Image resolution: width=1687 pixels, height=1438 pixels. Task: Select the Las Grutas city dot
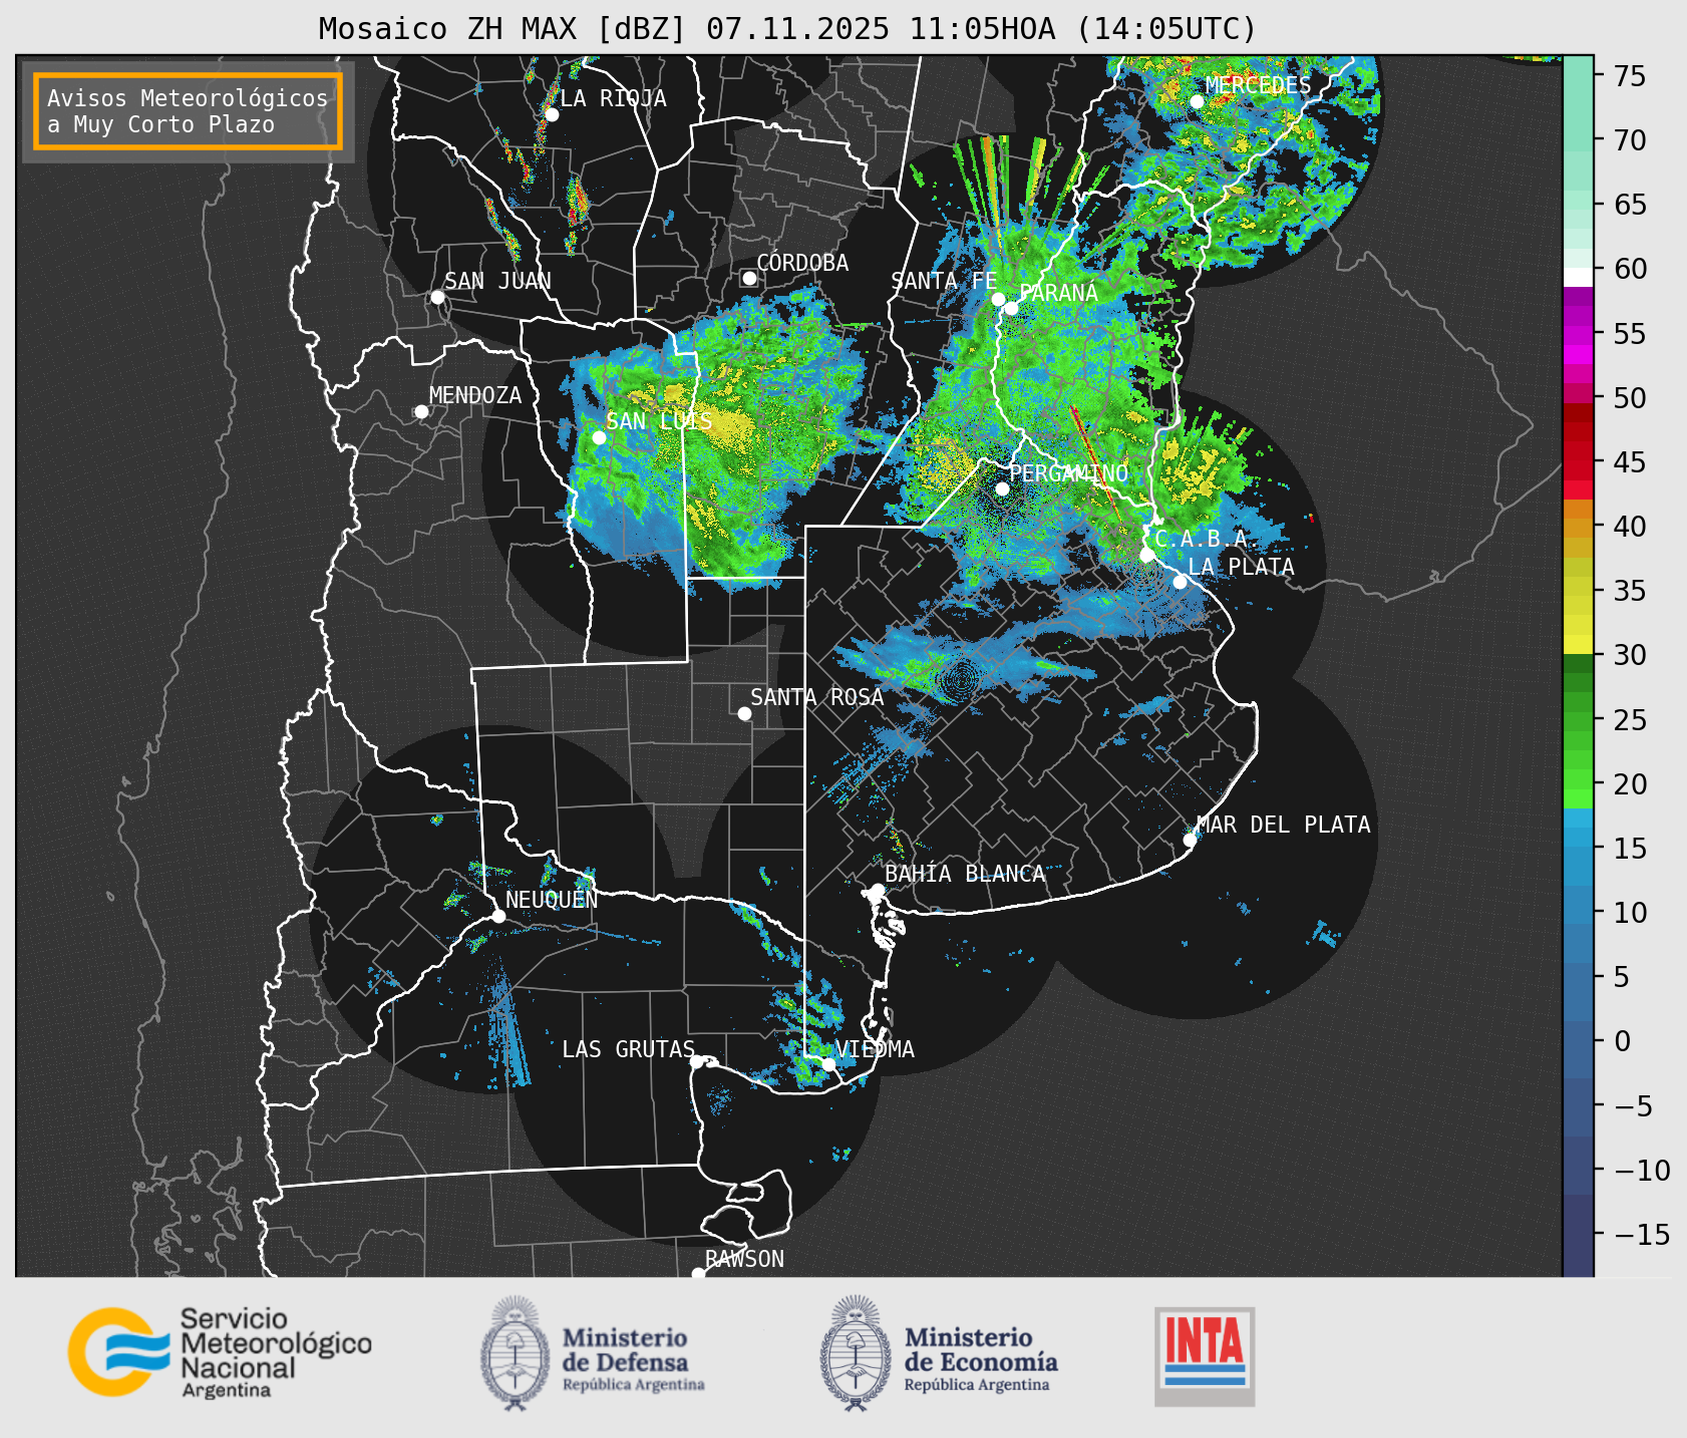tap(697, 1062)
